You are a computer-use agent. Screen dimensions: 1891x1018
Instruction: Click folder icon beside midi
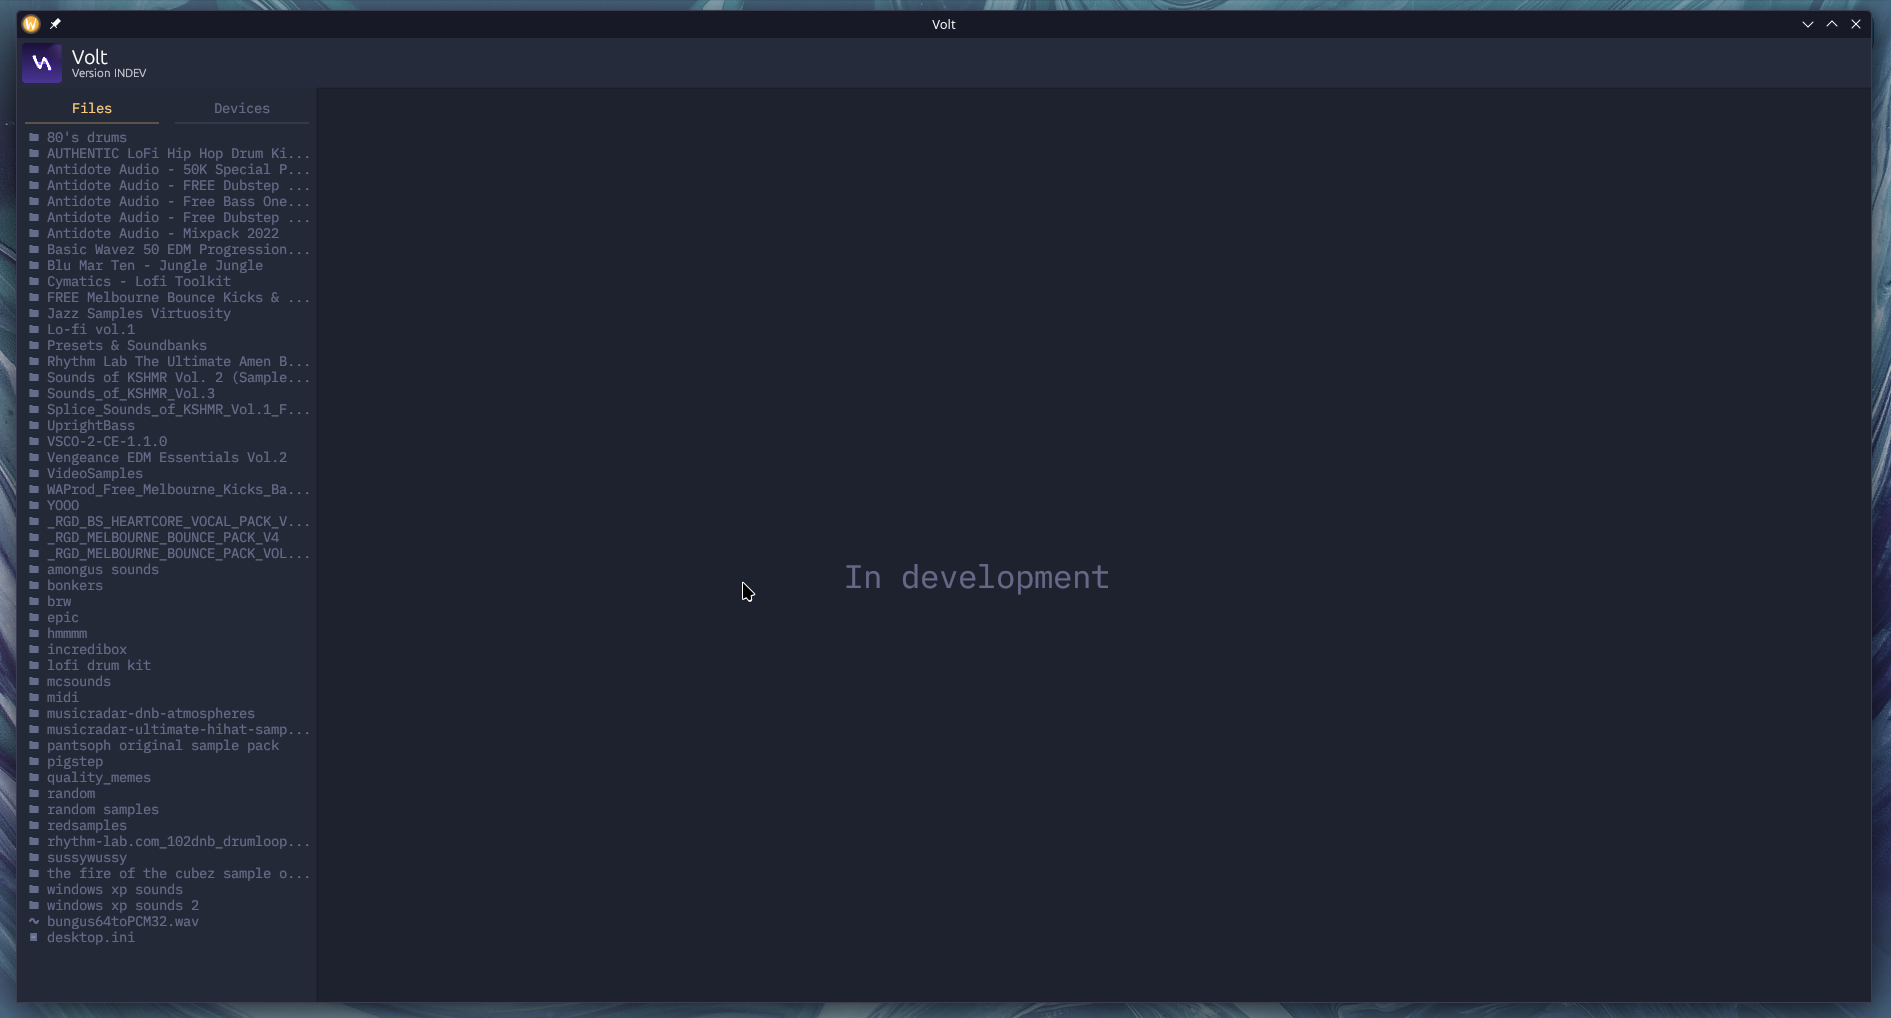34,697
